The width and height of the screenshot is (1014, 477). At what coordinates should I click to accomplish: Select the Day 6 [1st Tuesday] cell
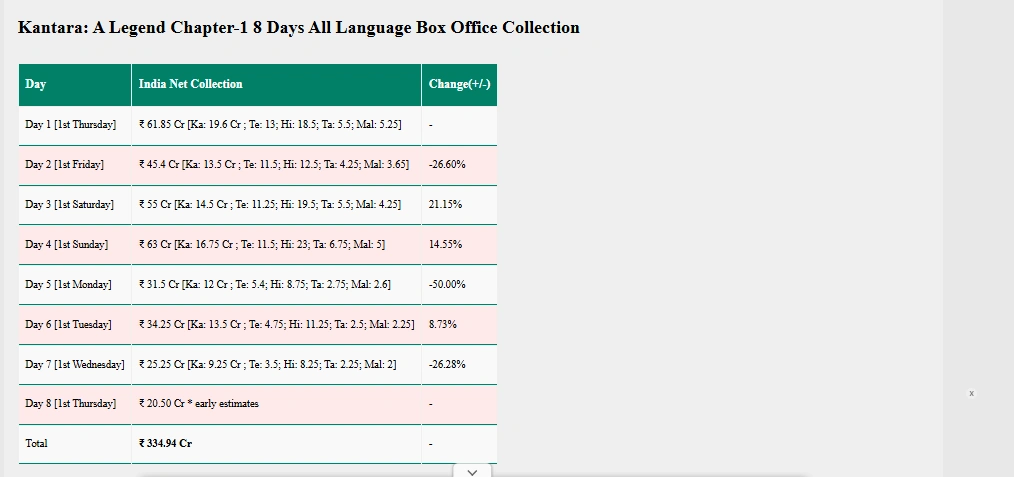(x=69, y=324)
